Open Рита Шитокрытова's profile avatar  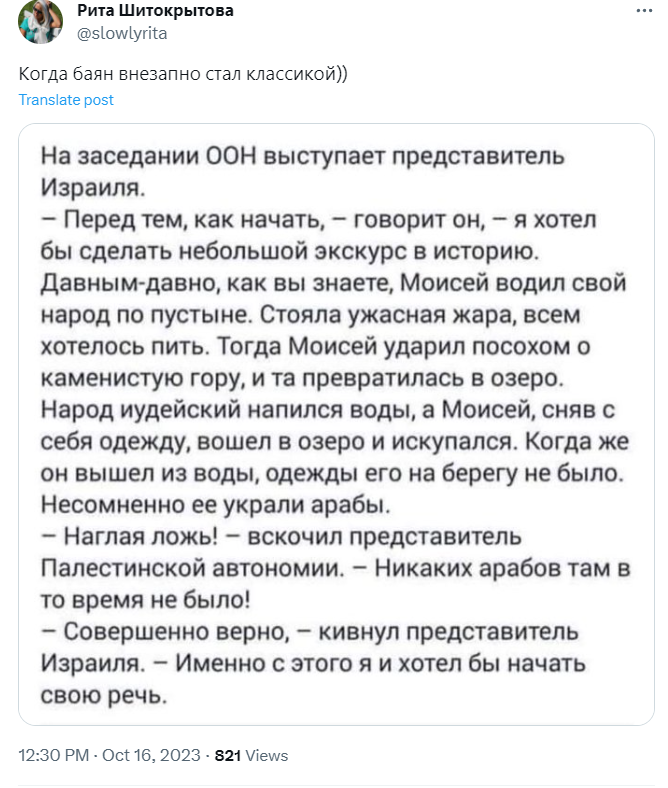coord(40,22)
